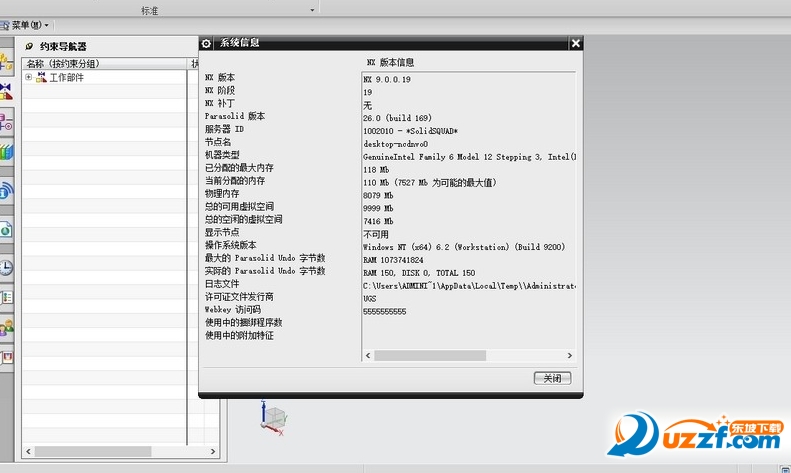The width and height of the screenshot is (791, 473).
Task: Click the Constraint Navigator header pin icon
Action: (x=29, y=46)
